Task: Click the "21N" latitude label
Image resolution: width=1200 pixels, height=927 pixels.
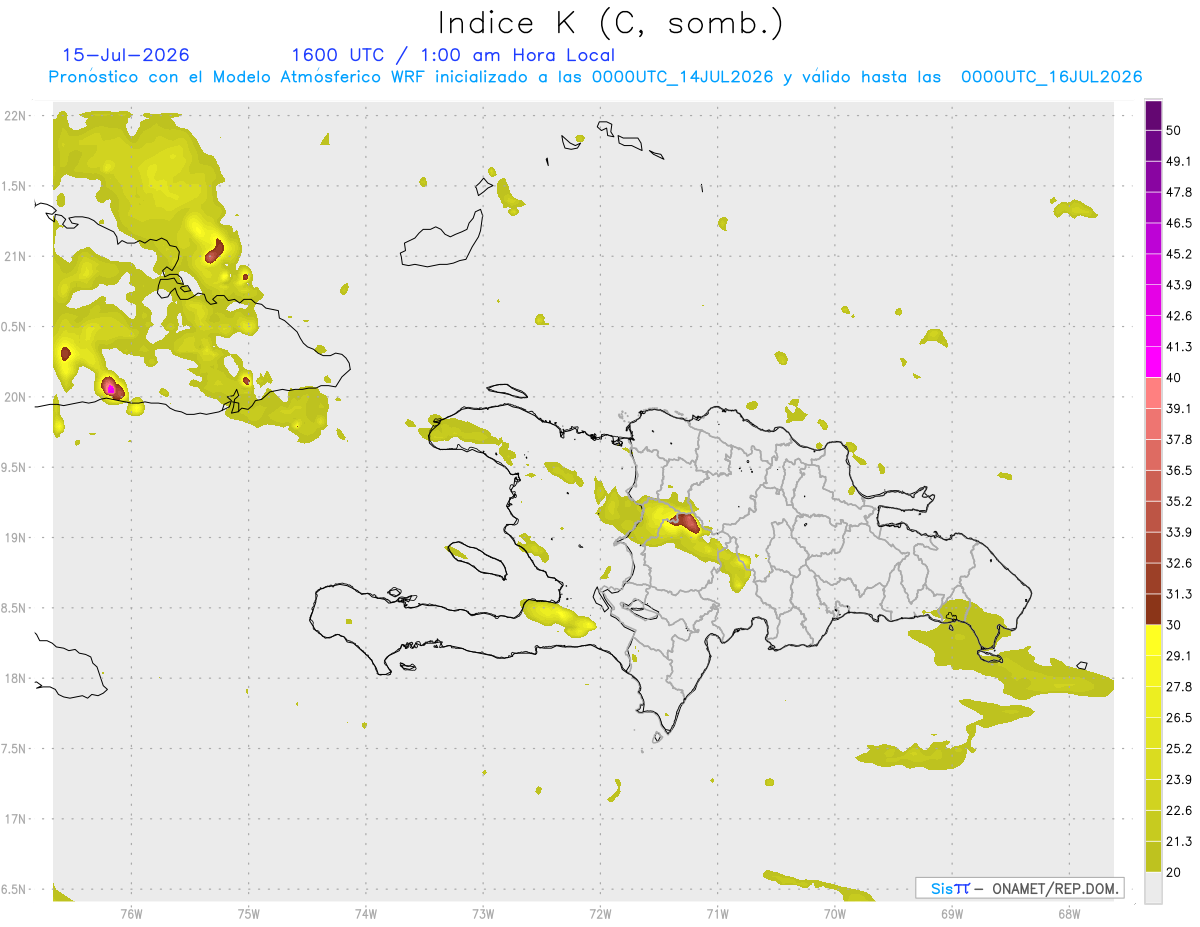Action: [x=17, y=256]
